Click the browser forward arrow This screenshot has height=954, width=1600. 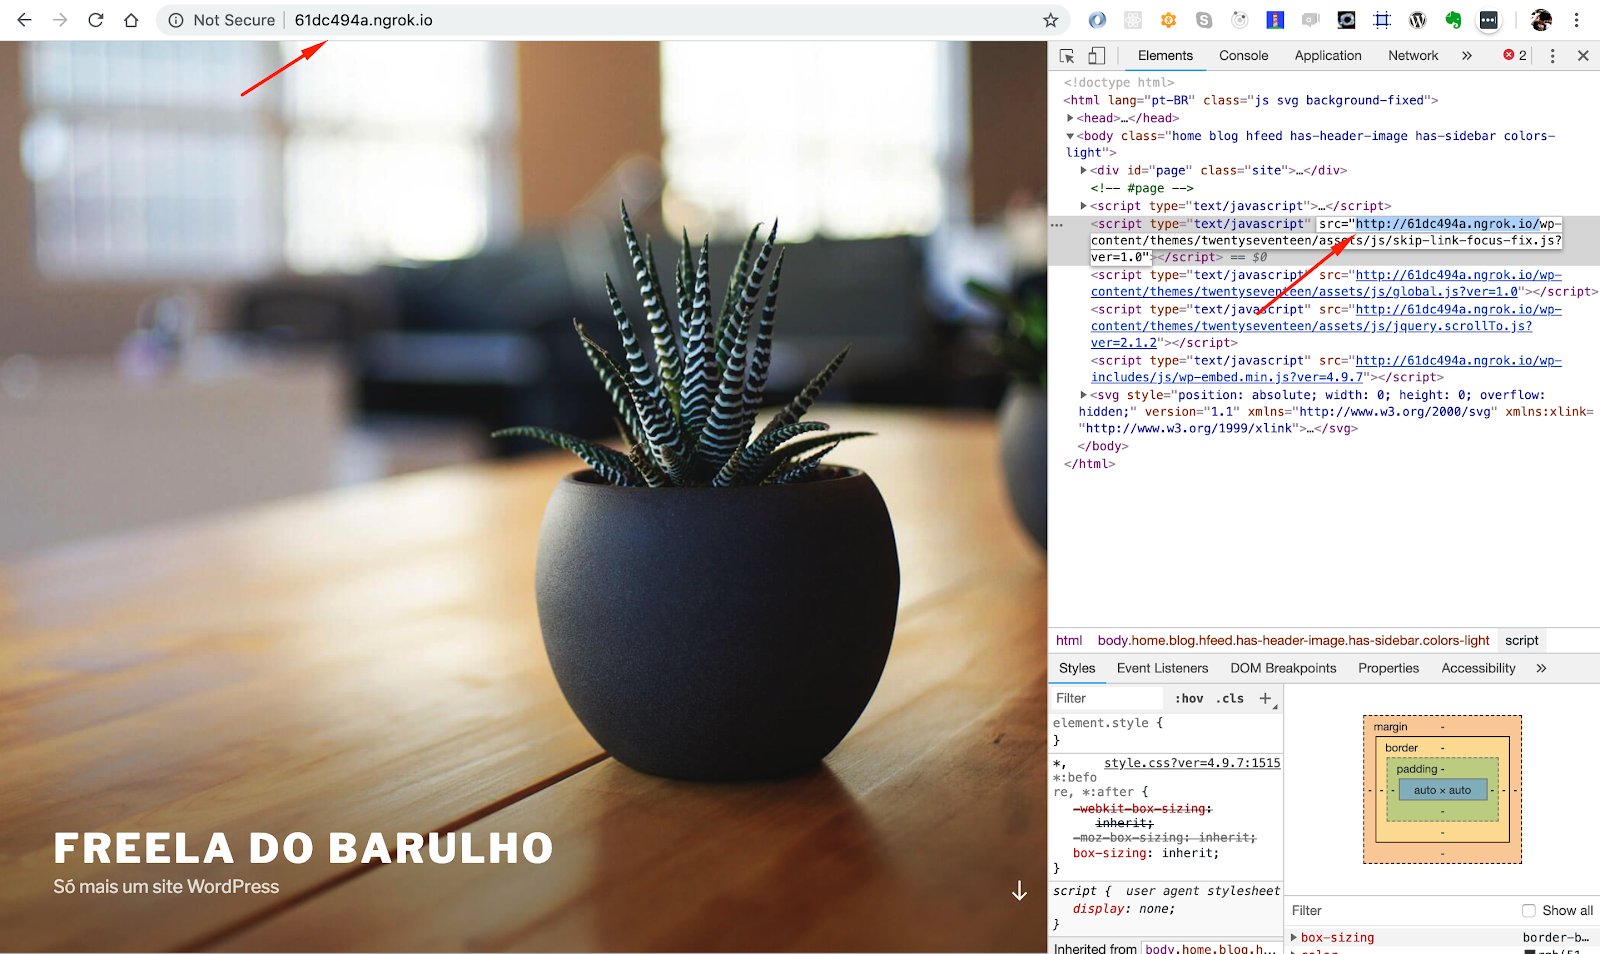(x=60, y=20)
